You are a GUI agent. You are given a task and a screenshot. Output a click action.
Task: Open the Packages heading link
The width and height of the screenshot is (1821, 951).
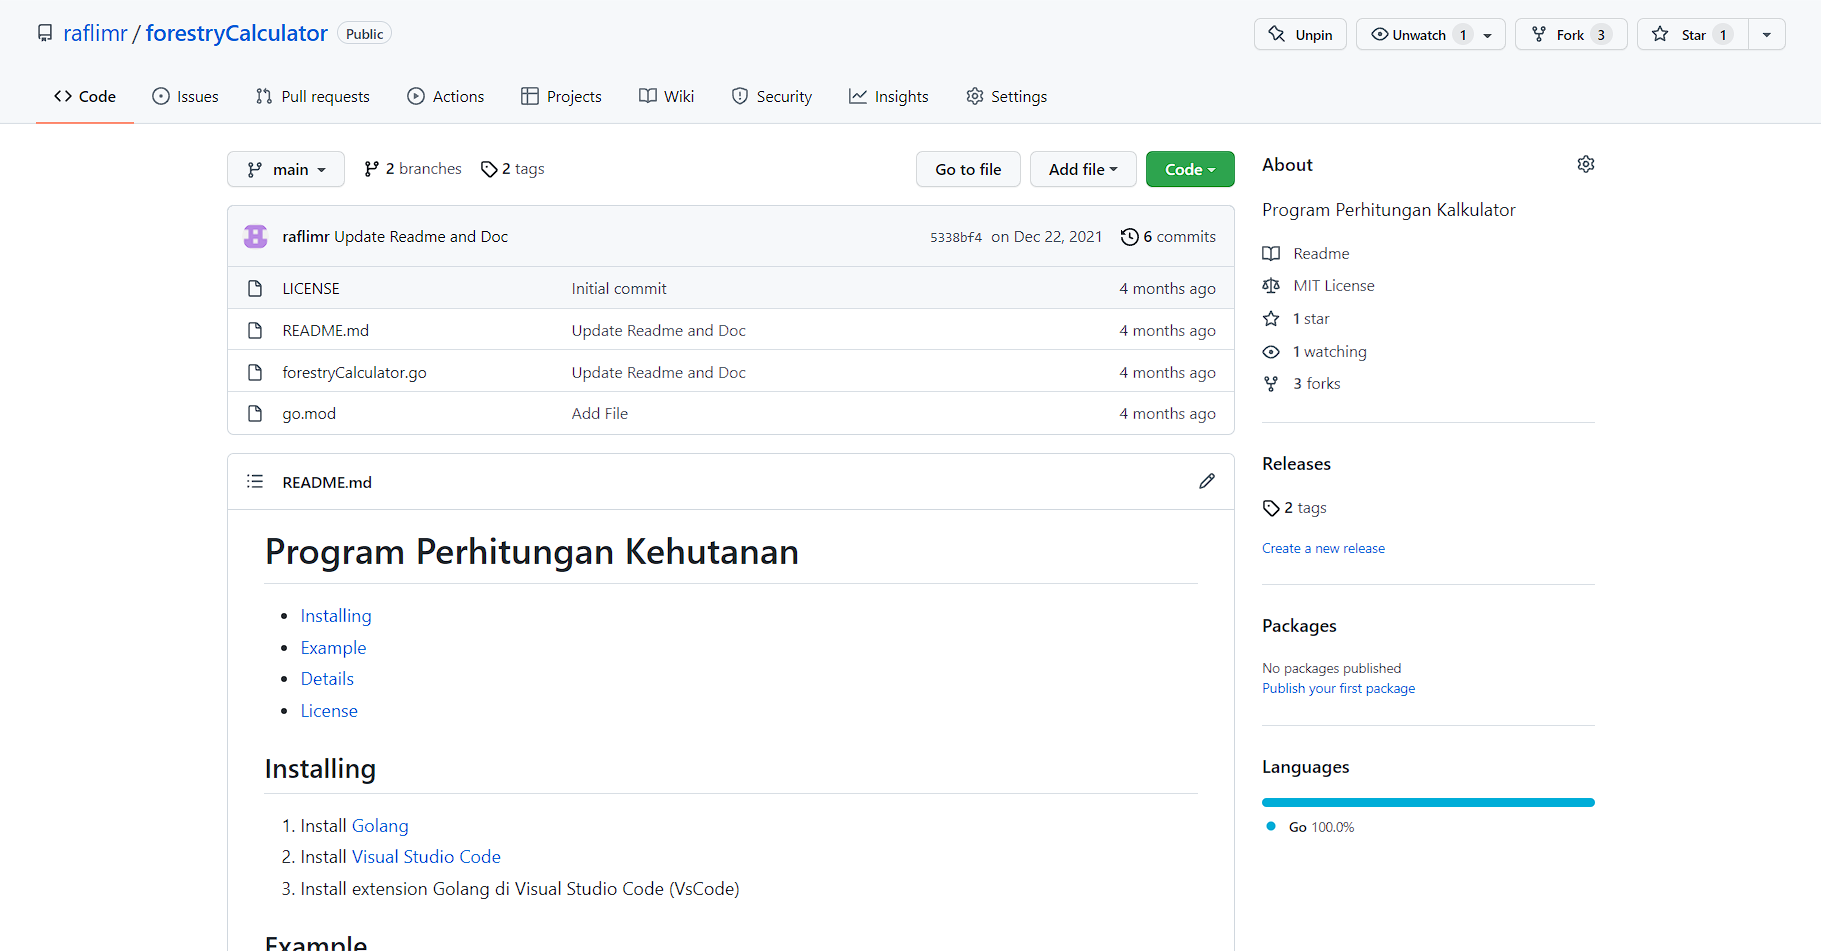1299,626
